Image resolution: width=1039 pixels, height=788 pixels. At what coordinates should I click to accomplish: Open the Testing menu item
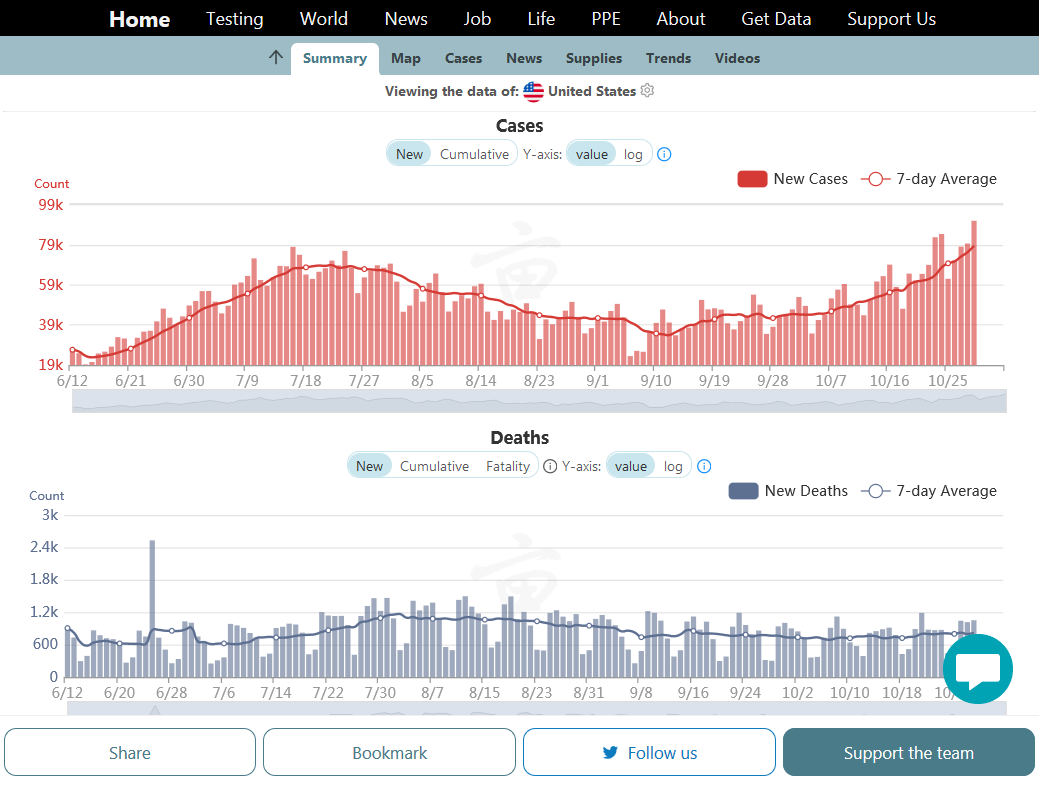click(235, 19)
